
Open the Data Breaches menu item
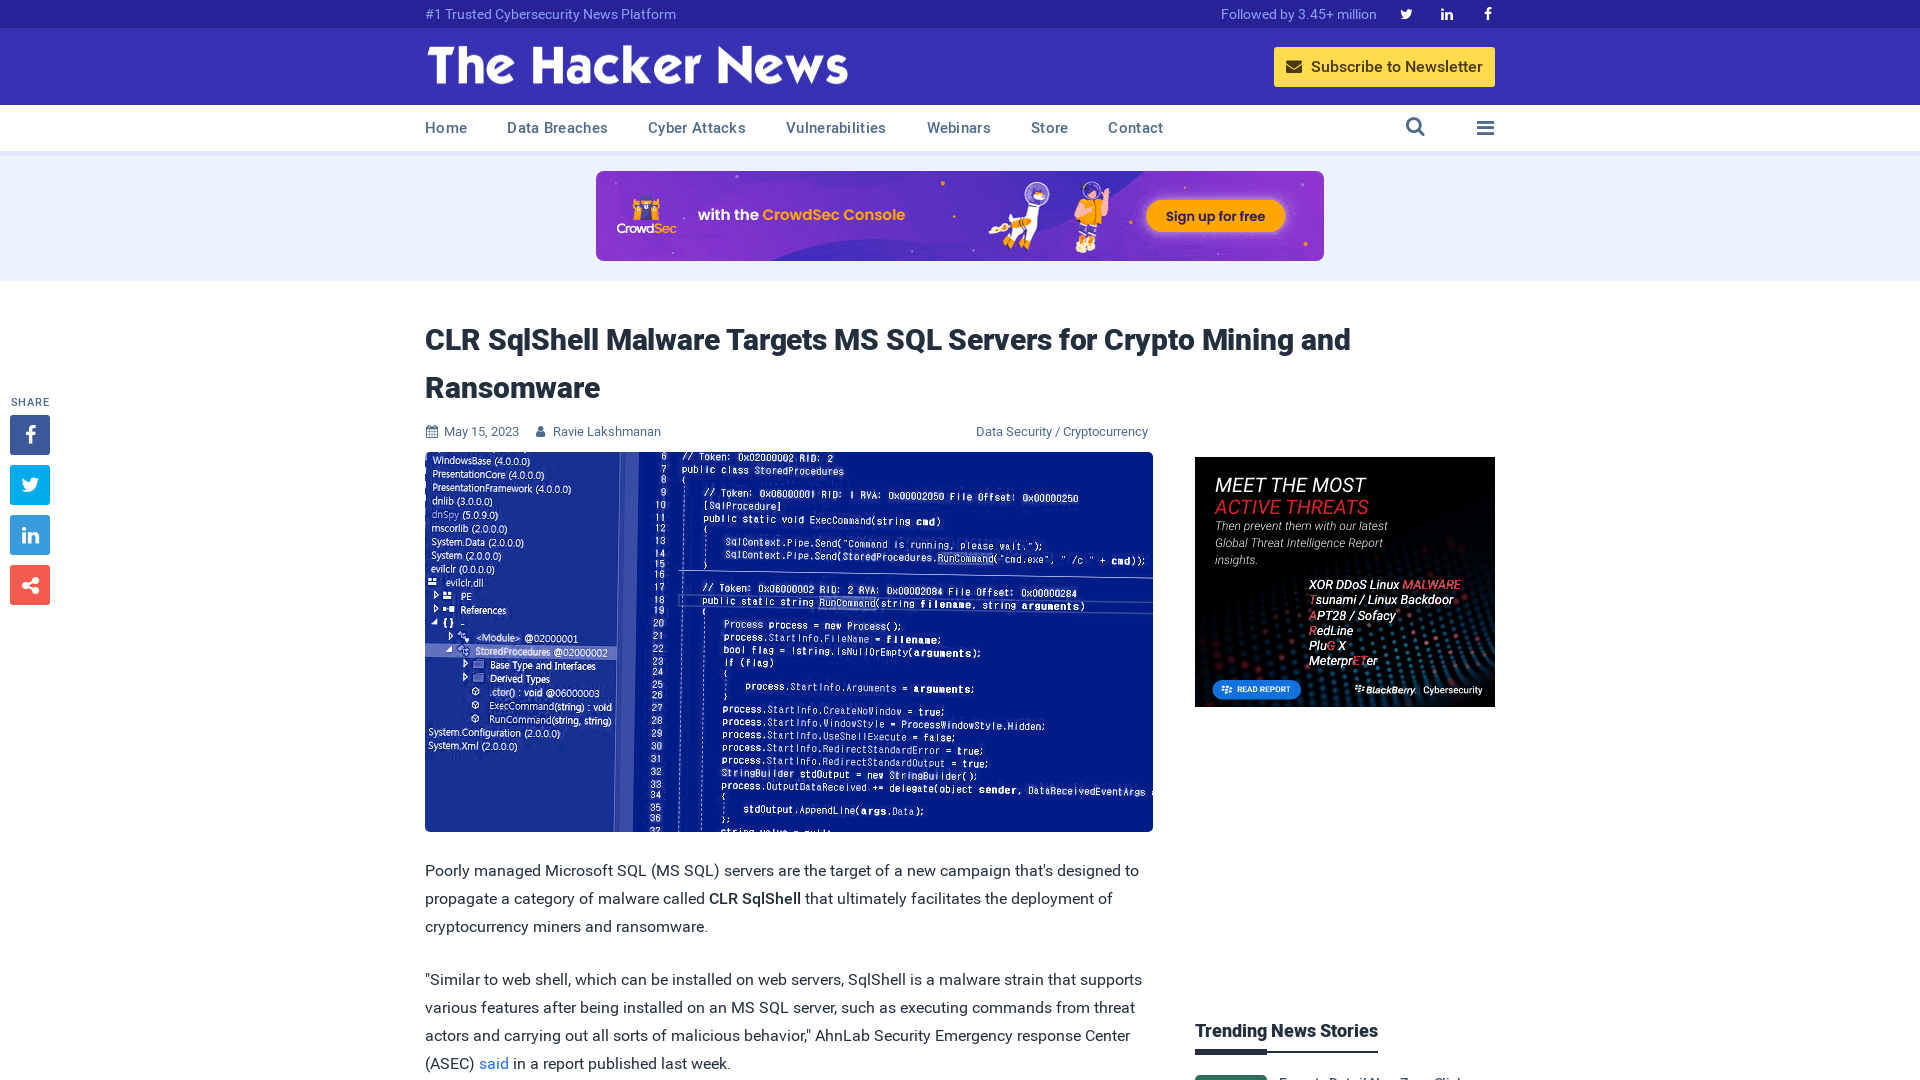click(x=556, y=127)
